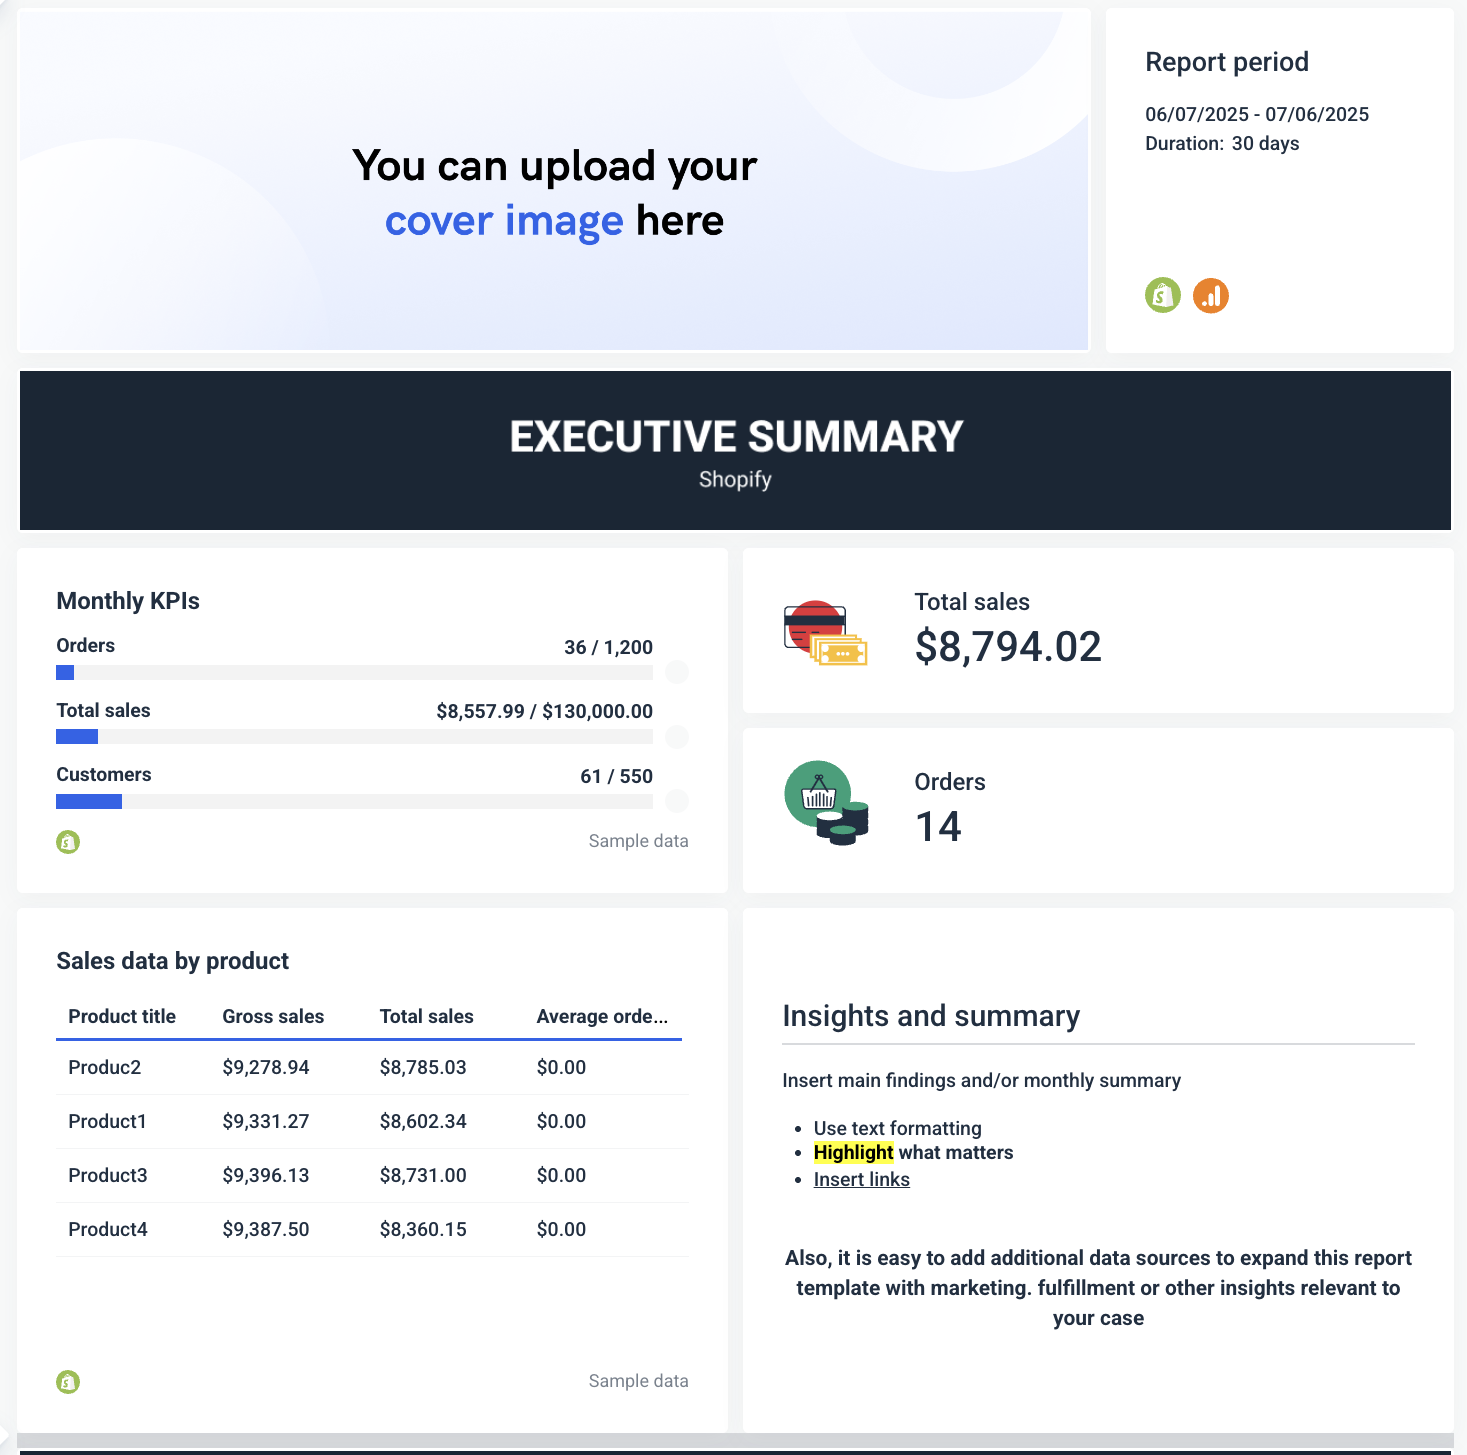Click the Shopify icon in the Report period card
This screenshot has height=1455, width=1467.
(1162, 296)
